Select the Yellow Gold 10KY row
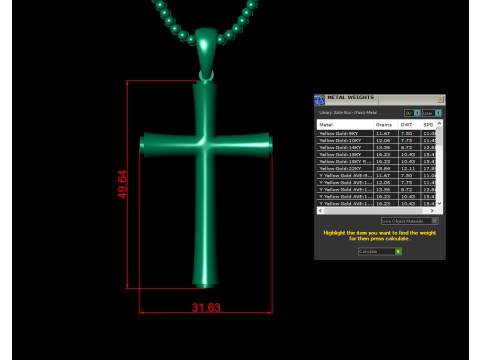480x360 pixels. tap(376, 140)
